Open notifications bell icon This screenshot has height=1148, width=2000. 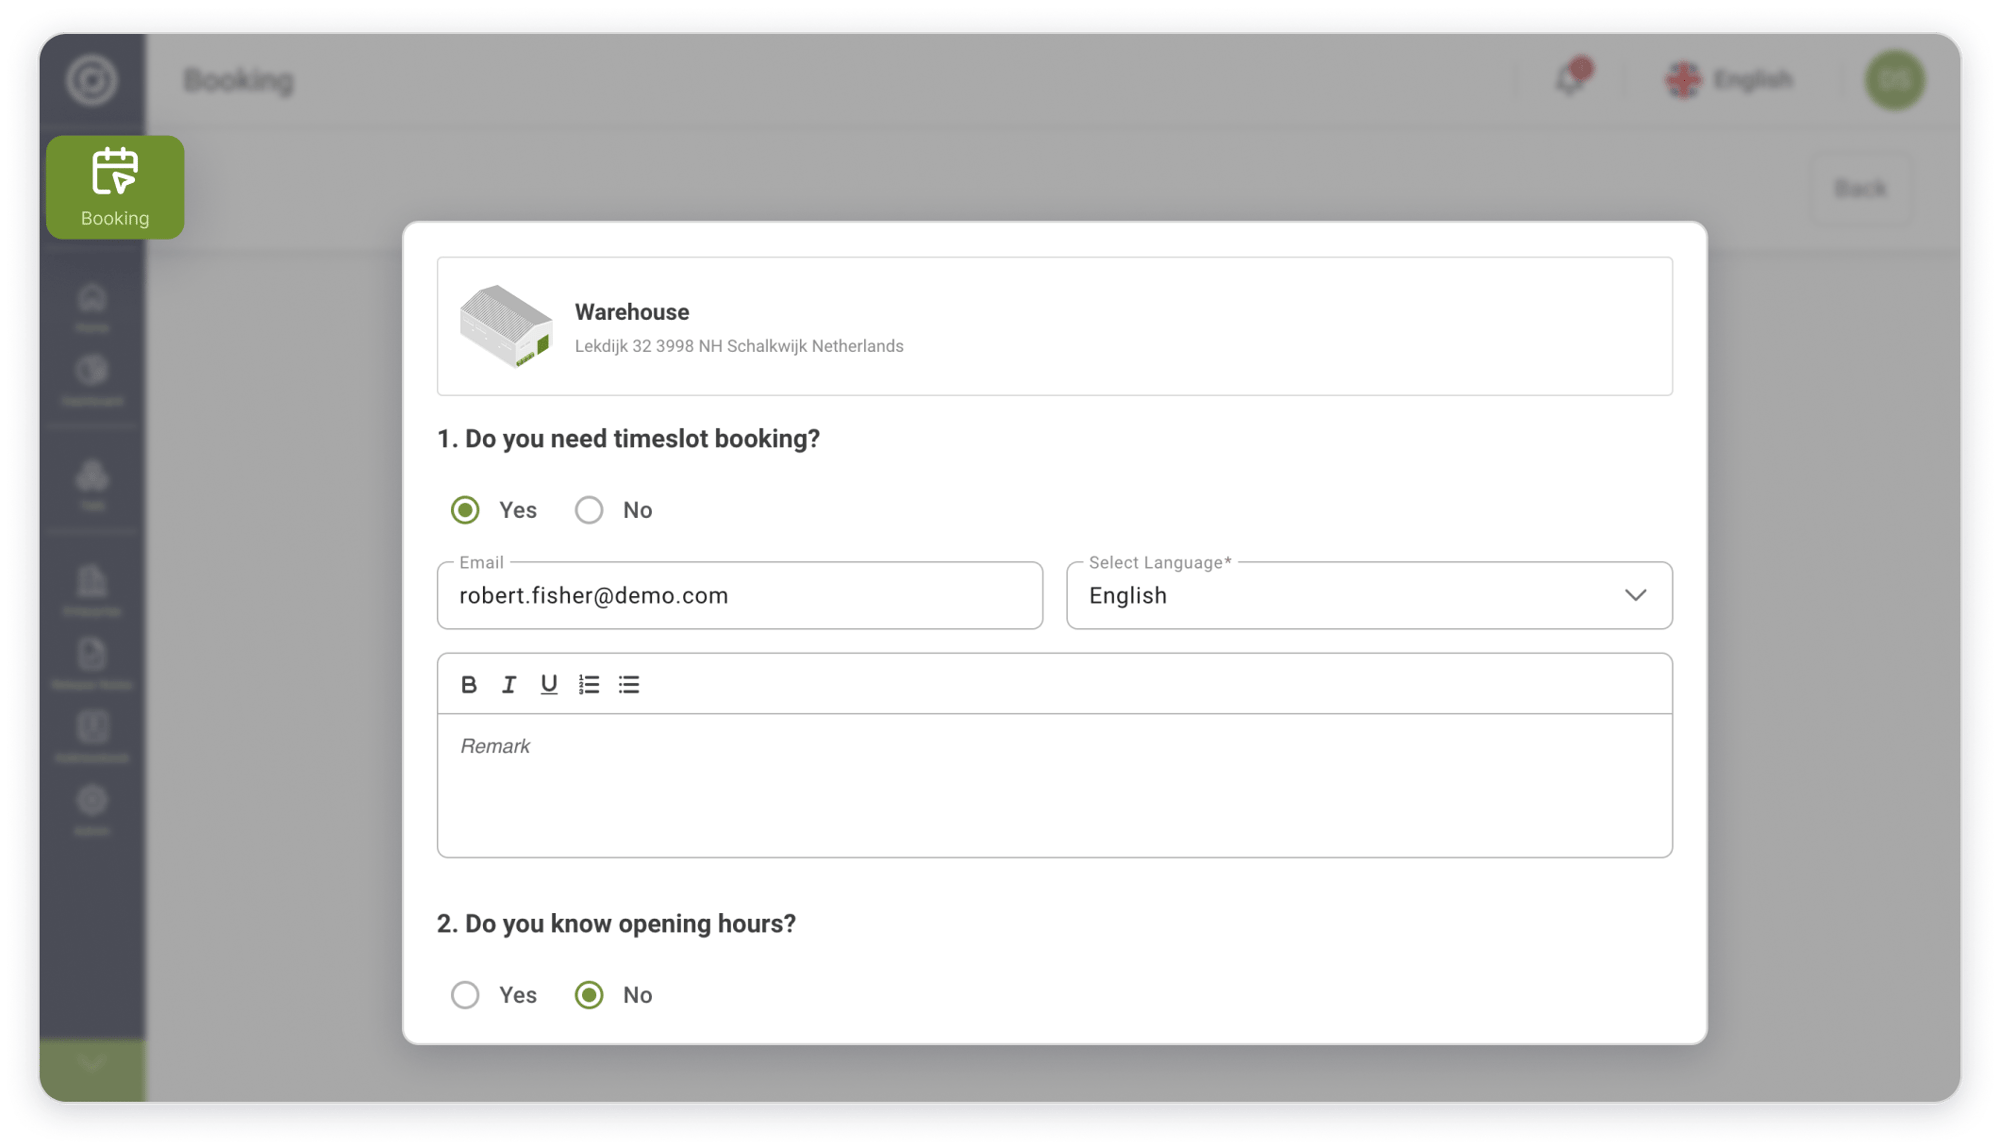click(1571, 79)
